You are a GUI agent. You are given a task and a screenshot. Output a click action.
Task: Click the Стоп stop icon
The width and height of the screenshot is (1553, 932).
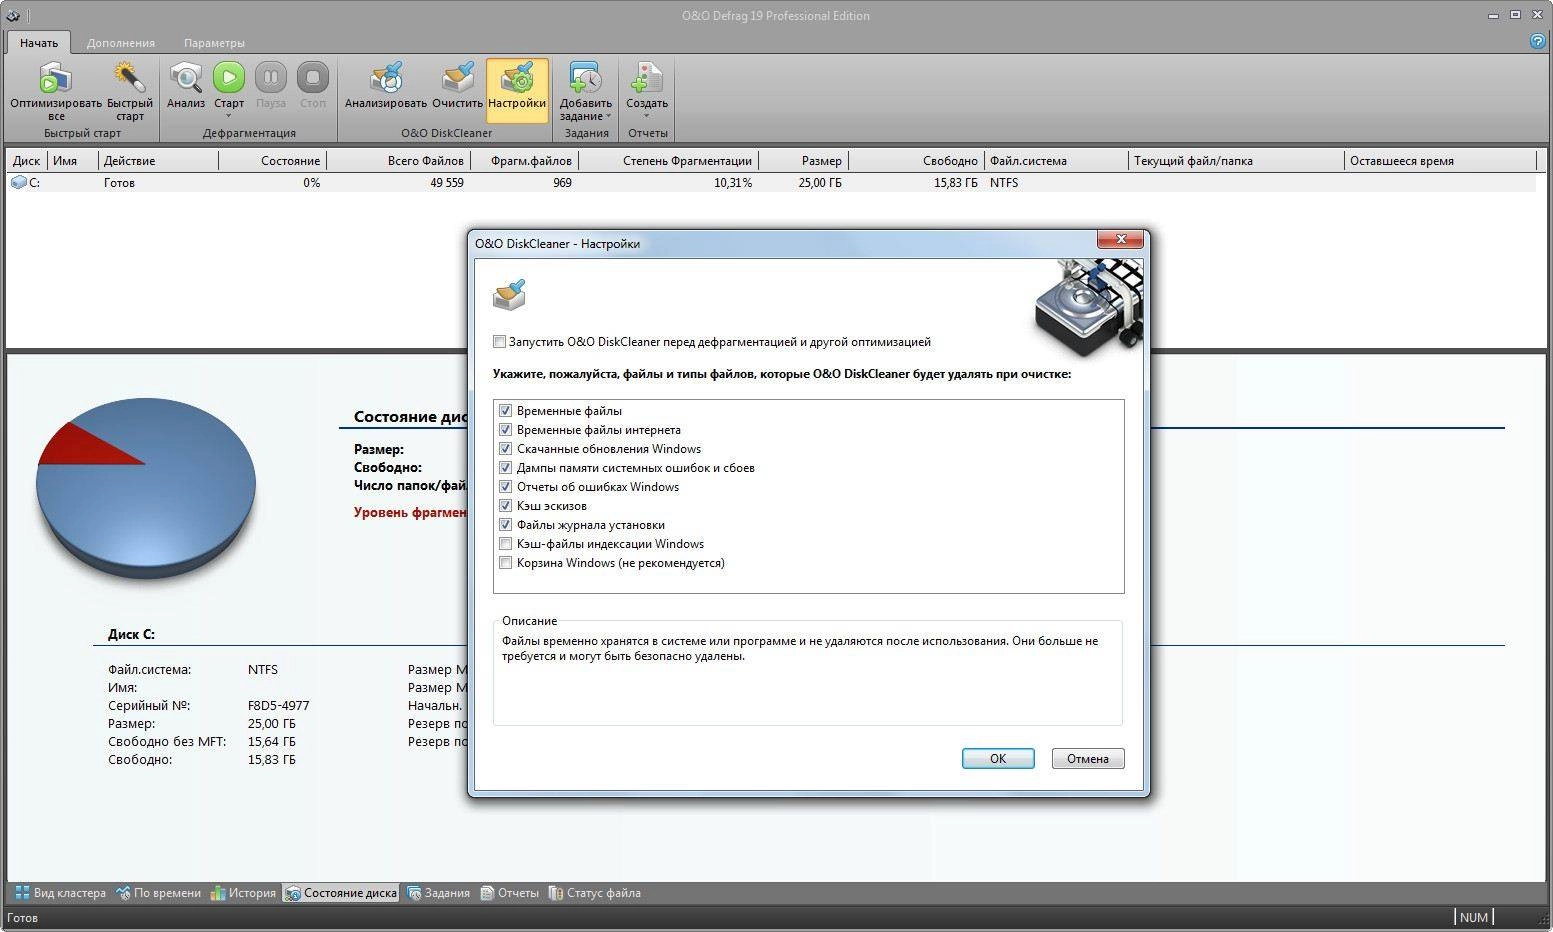click(x=313, y=78)
